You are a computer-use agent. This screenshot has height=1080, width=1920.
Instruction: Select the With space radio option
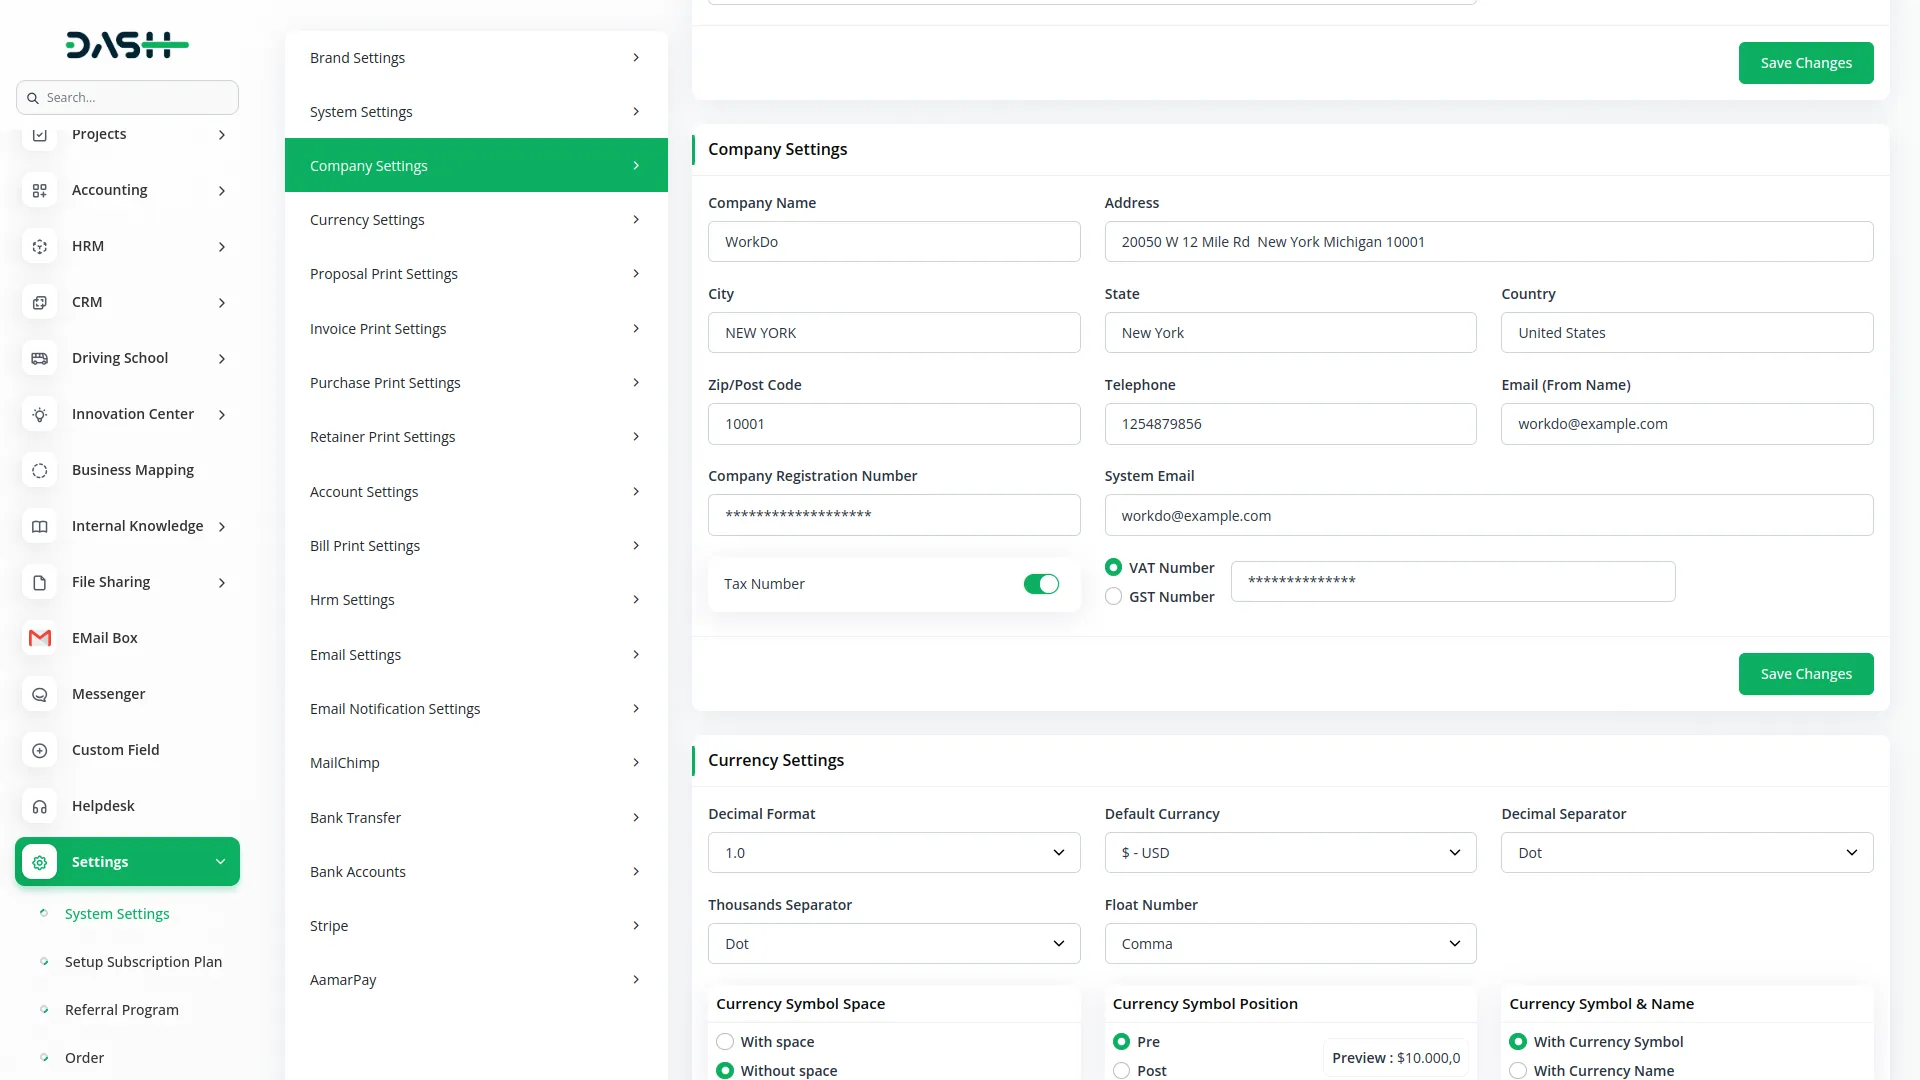(725, 1042)
